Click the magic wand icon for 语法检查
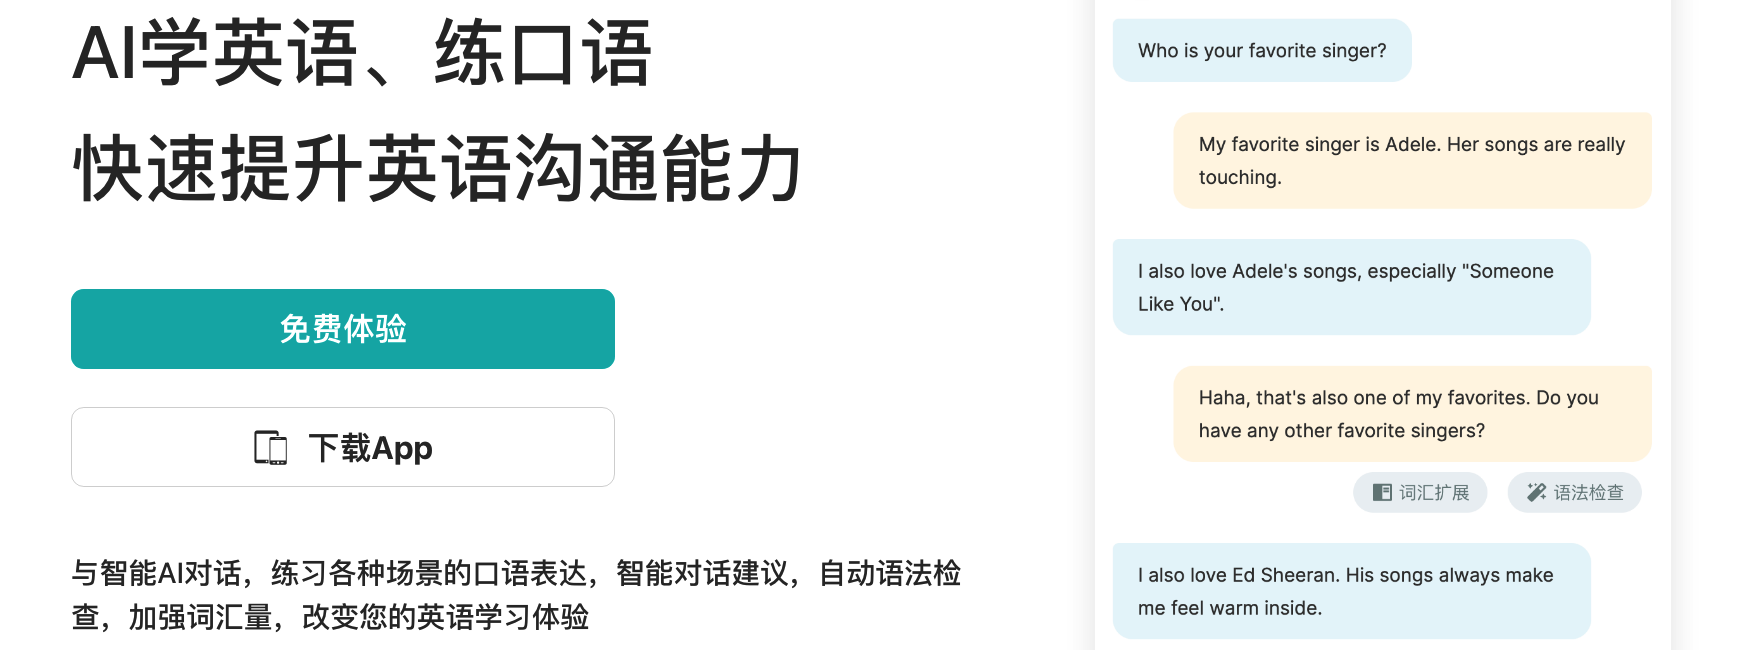 click(x=1536, y=492)
